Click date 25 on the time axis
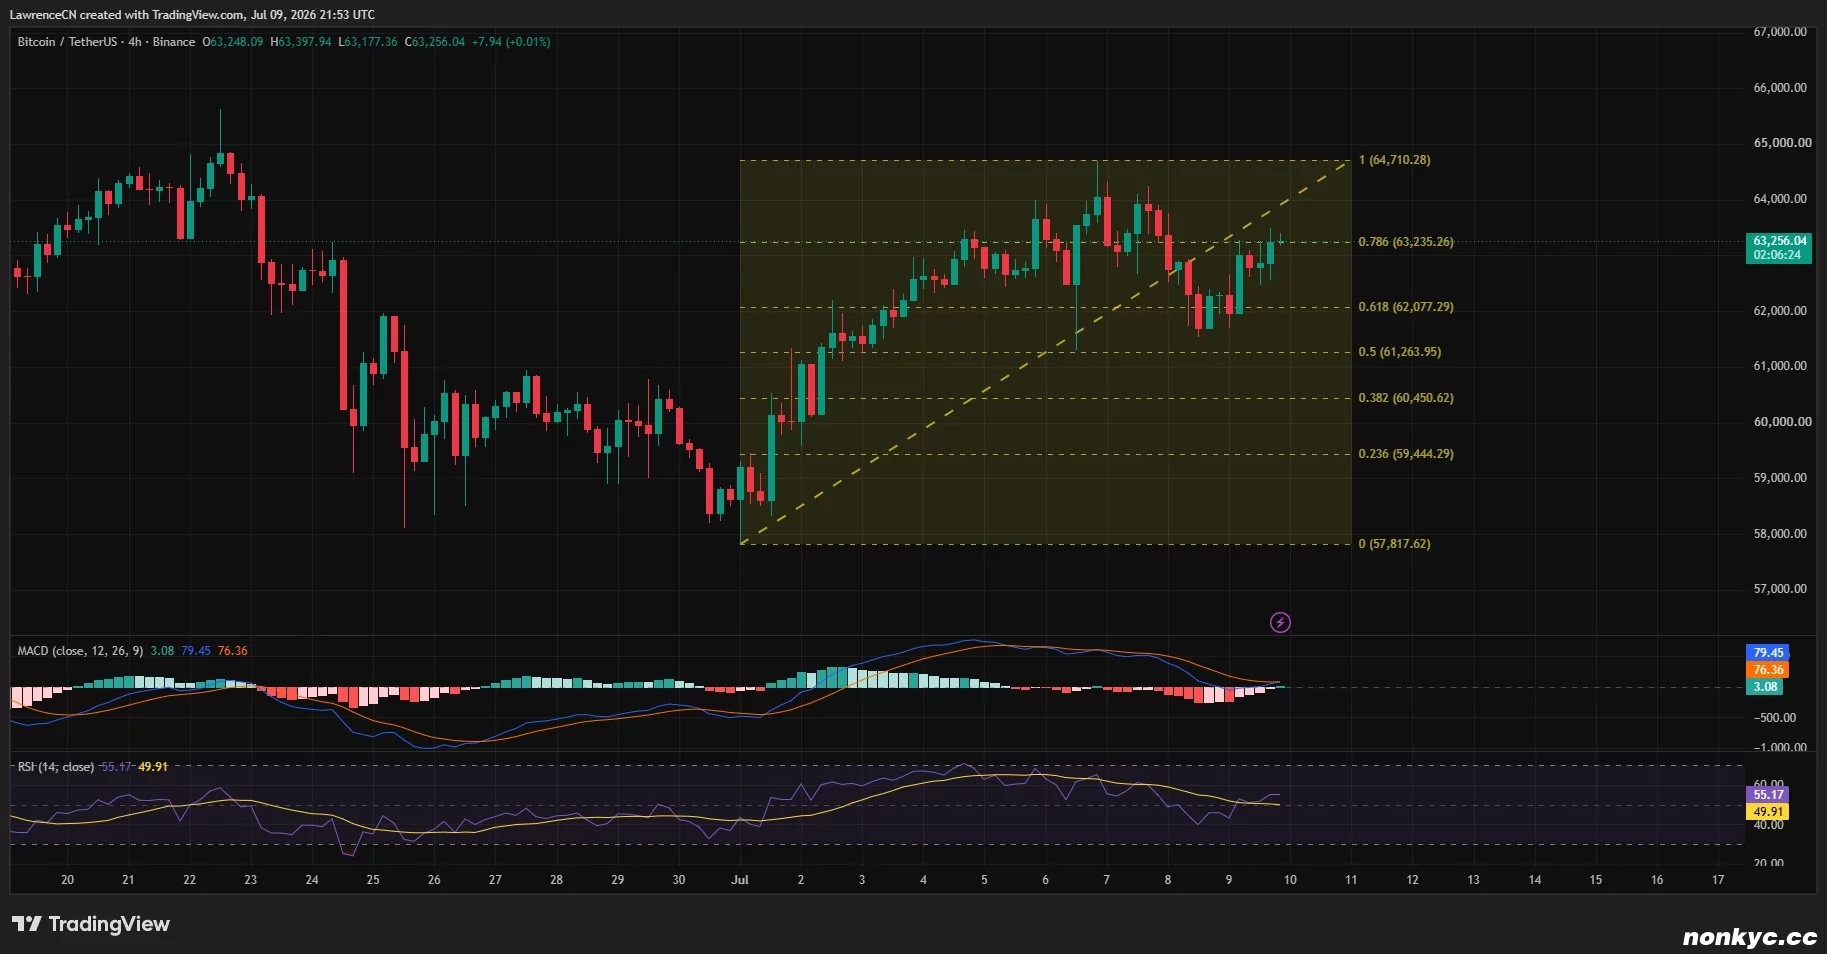Screen dimensions: 1827x954 click(x=373, y=880)
